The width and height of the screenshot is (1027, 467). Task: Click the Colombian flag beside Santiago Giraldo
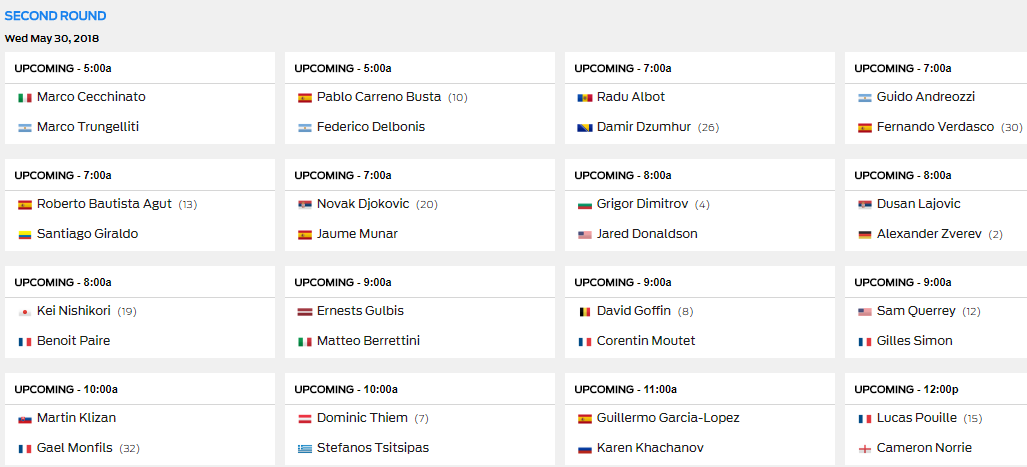pyautogui.click(x=25, y=234)
